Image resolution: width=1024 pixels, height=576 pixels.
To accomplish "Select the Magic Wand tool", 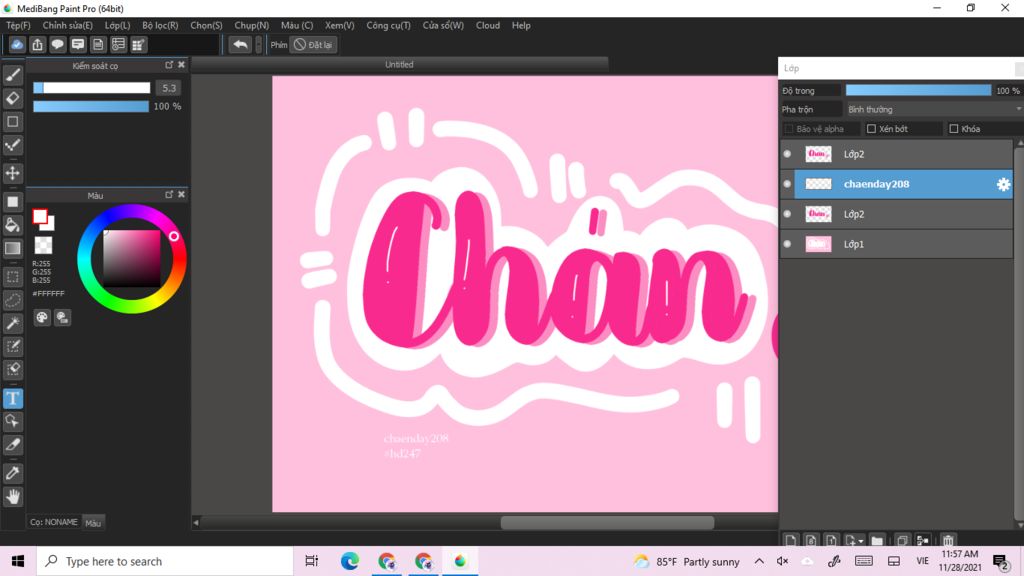I will (12, 323).
